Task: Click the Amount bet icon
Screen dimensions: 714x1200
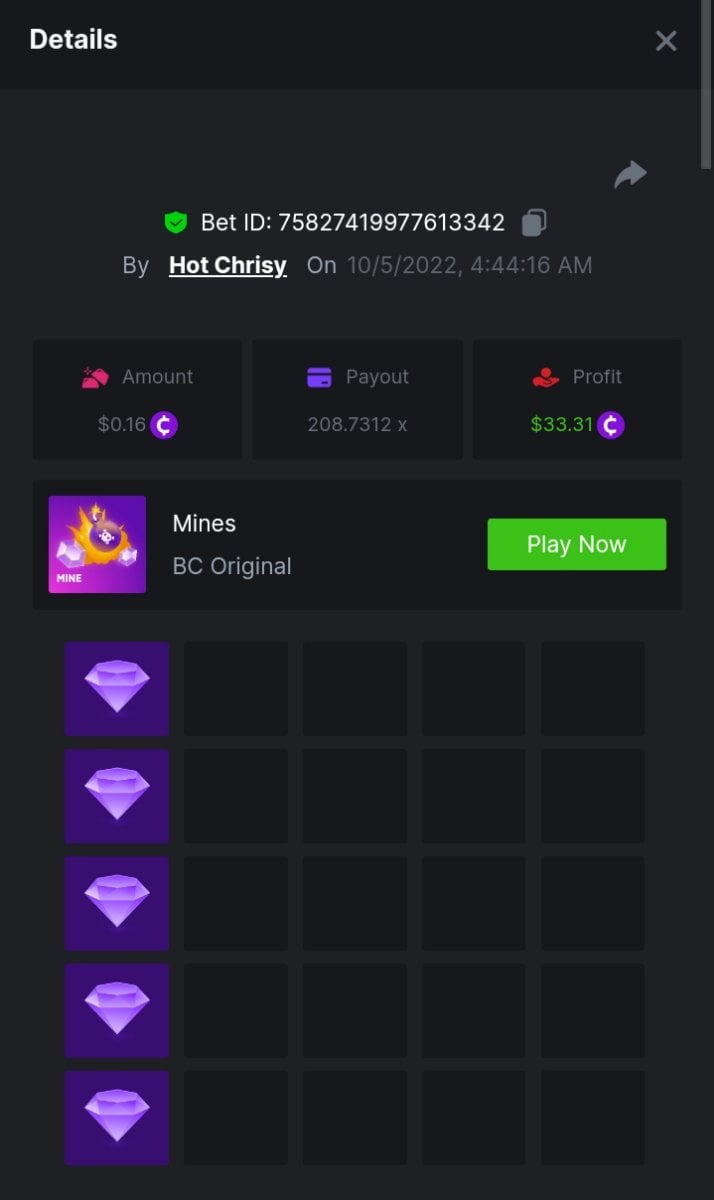Action: click(95, 377)
